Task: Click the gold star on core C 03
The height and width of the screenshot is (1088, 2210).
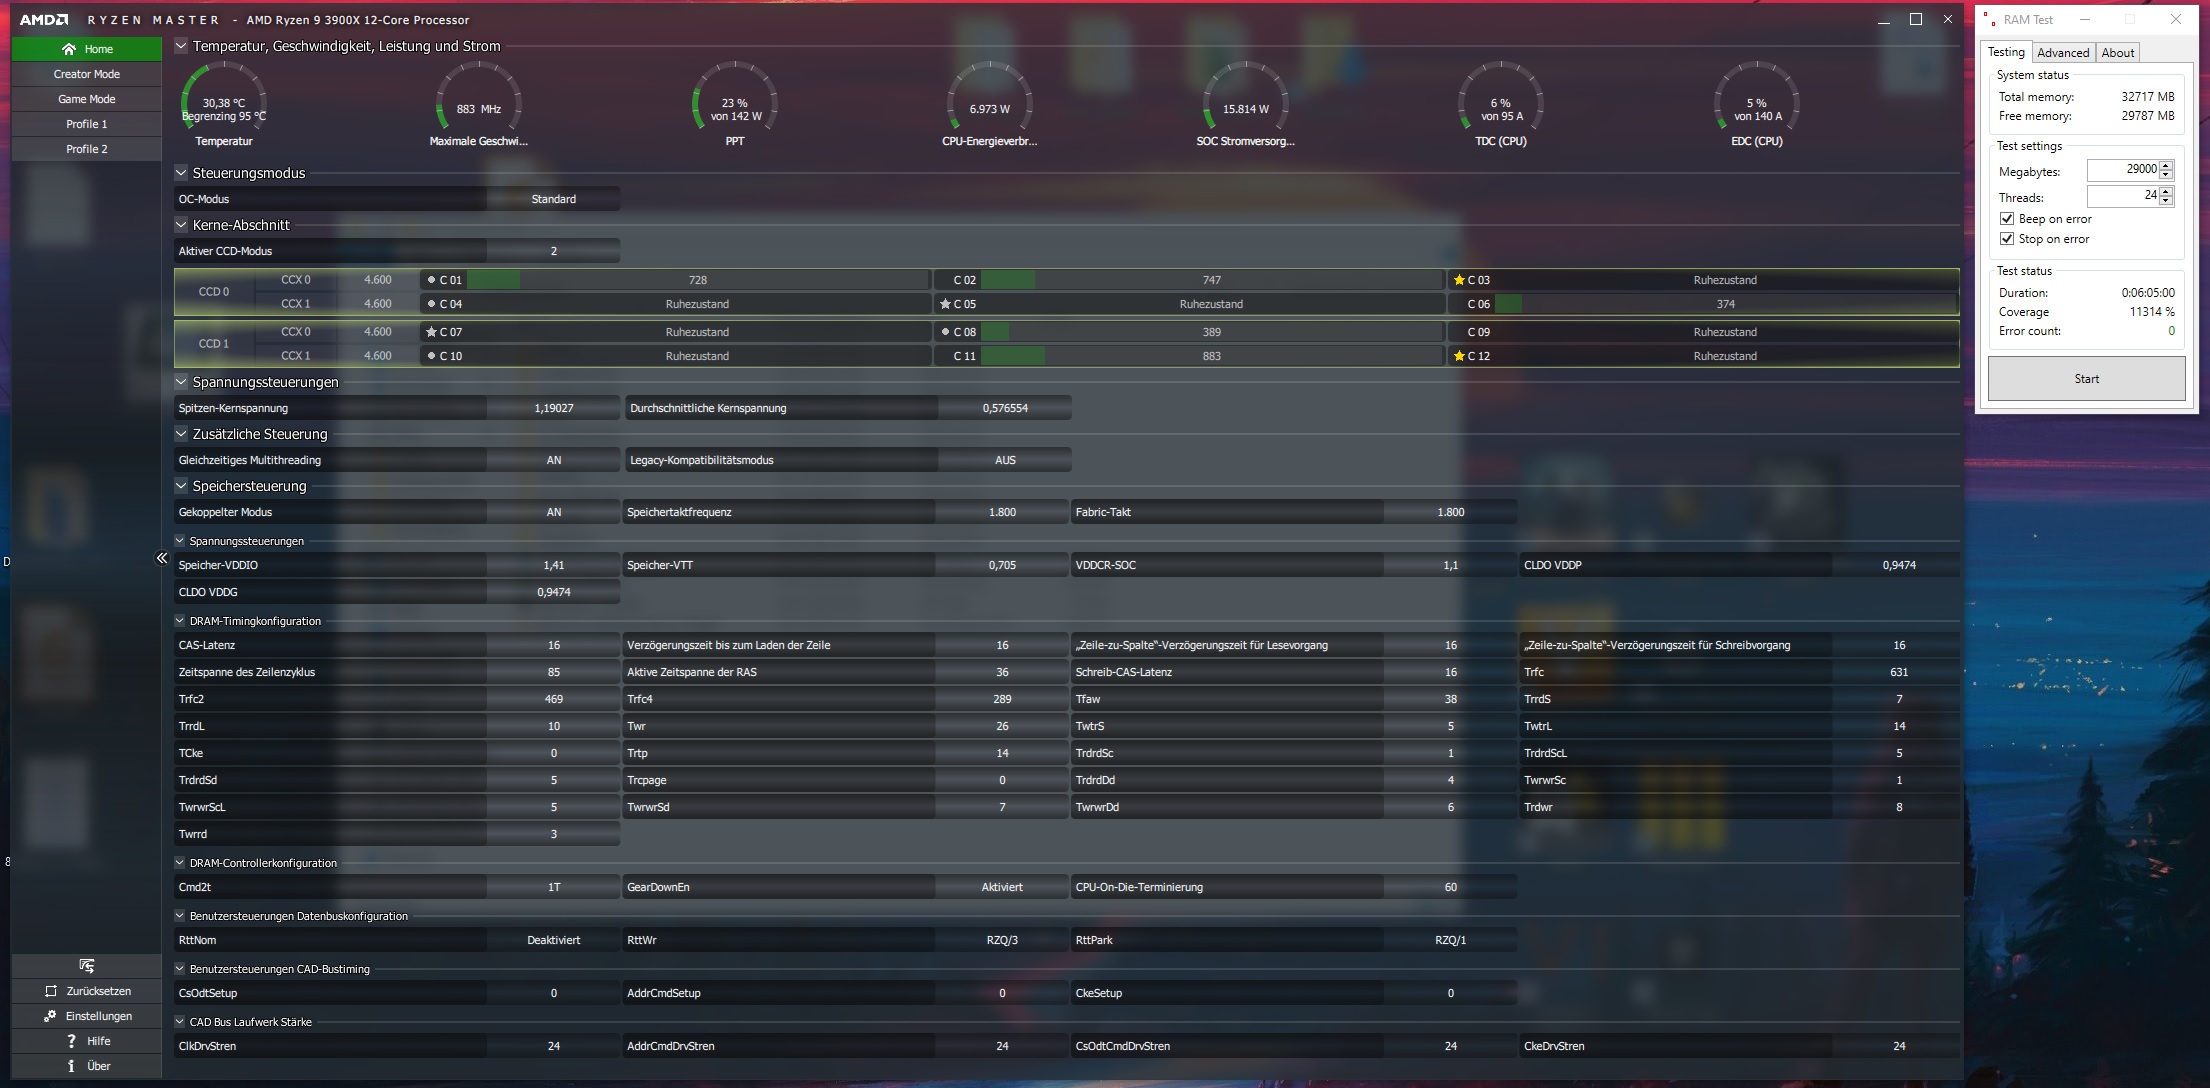Action: click(1459, 280)
